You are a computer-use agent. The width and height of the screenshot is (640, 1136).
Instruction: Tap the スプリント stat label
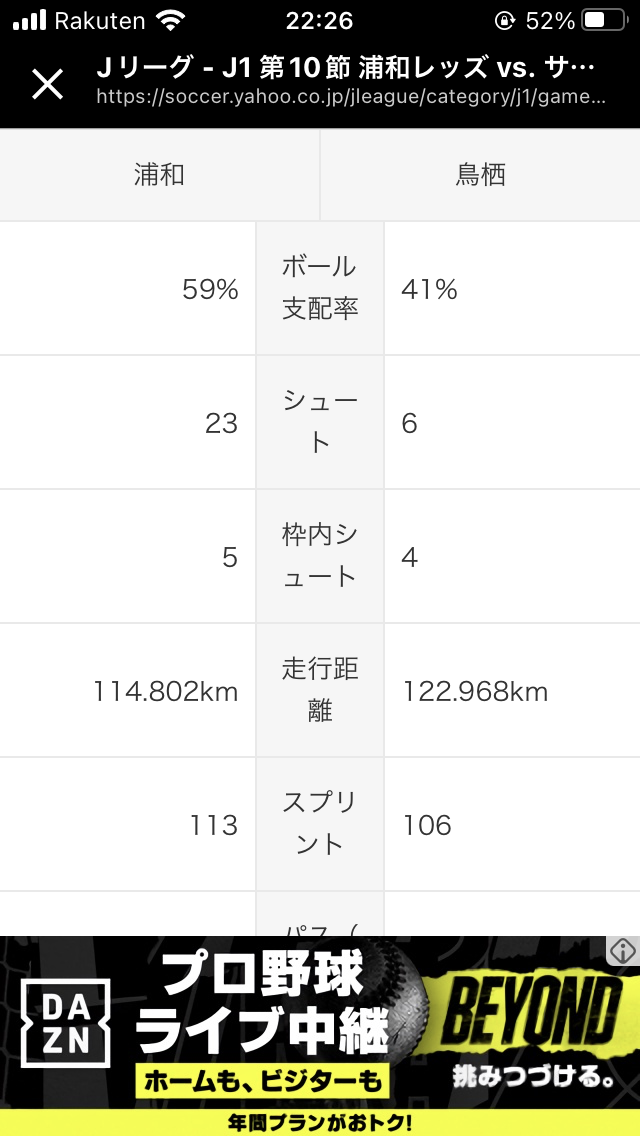click(x=319, y=824)
